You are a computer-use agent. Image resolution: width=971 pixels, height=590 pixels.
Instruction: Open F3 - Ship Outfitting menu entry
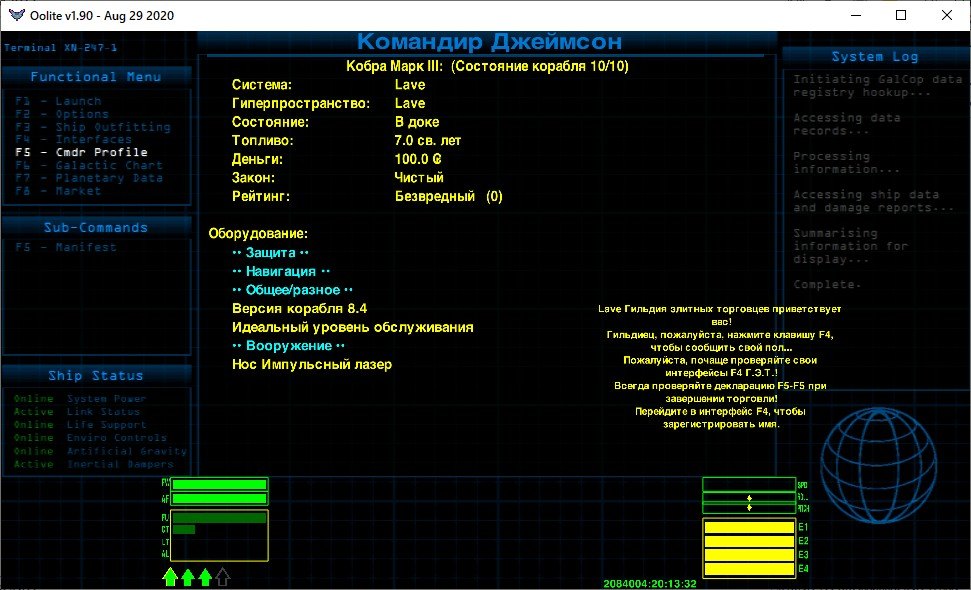[x=92, y=127]
